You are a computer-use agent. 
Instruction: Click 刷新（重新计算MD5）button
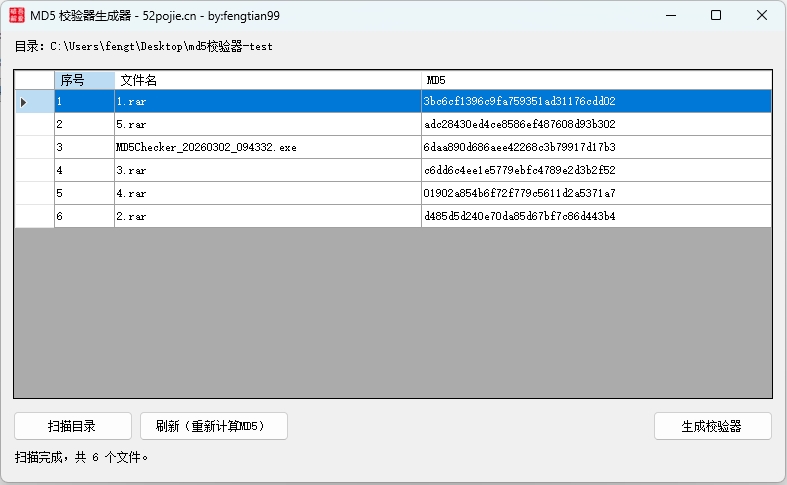214,426
